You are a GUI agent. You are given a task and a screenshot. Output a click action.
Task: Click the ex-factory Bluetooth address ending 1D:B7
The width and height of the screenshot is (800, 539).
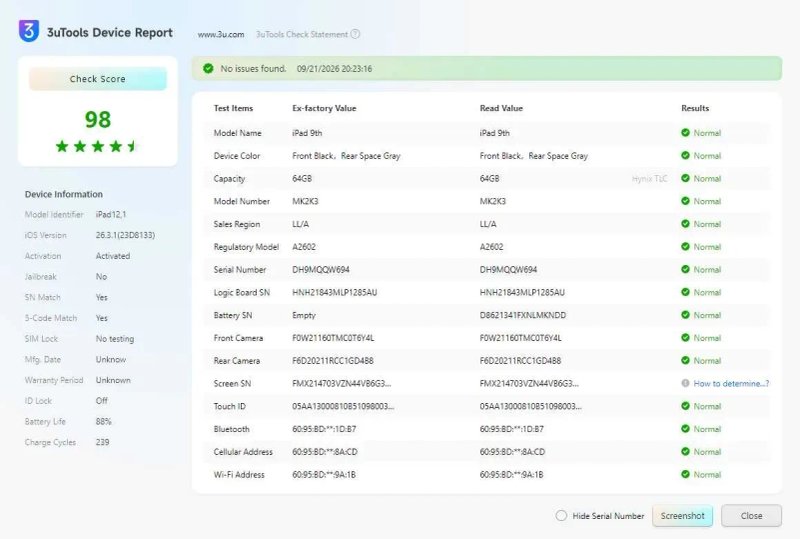click(324, 429)
